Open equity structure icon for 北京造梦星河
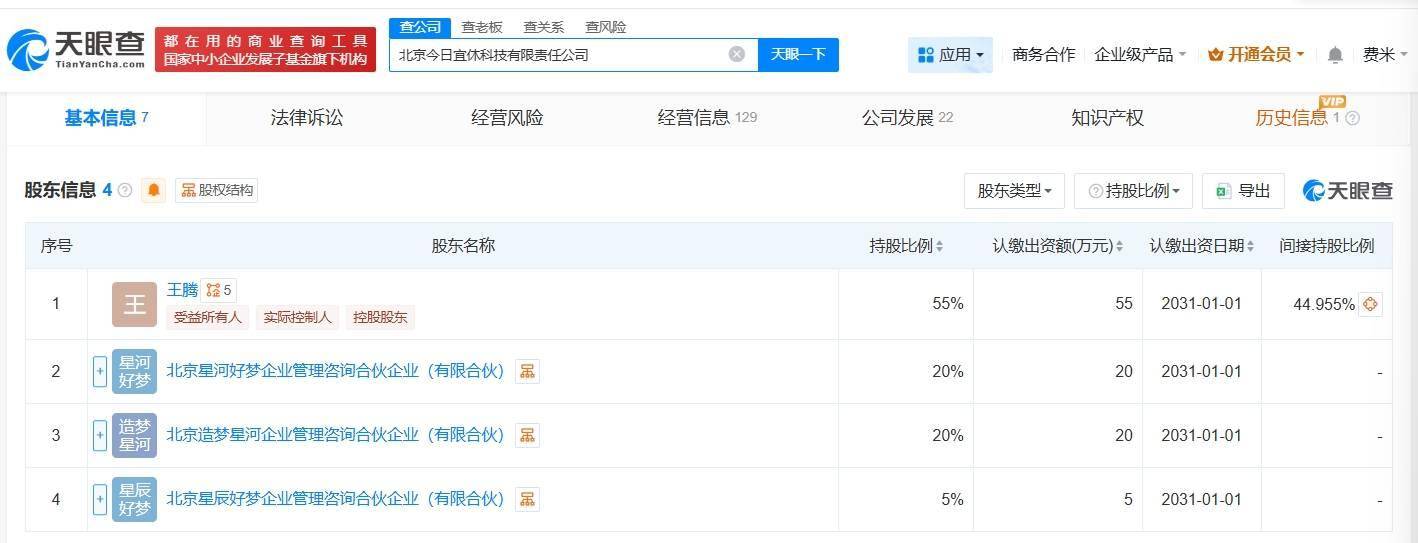 pyautogui.click(x=527, y=436)
